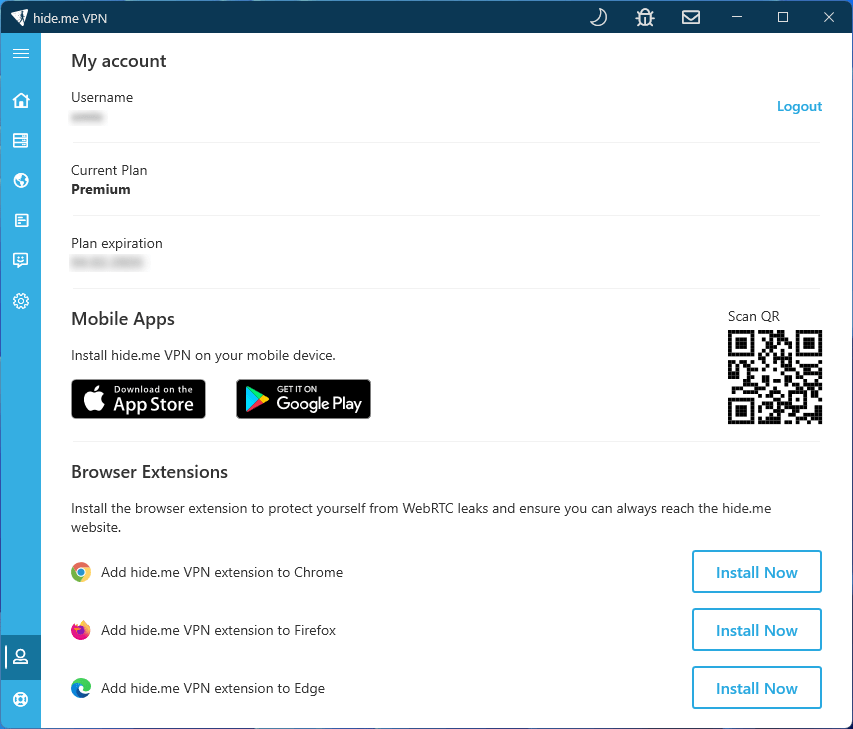Click the blurred plan expiration date
This screenshot has width=853, height=729.
click(x=107, y=263)
